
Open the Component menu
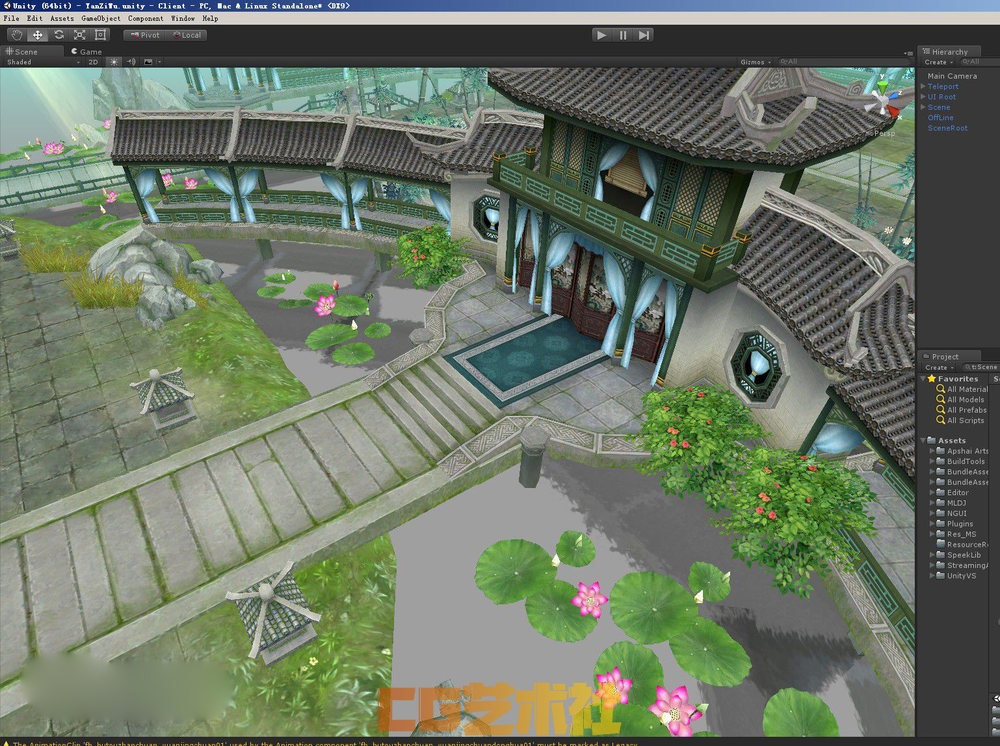point(145,18)
